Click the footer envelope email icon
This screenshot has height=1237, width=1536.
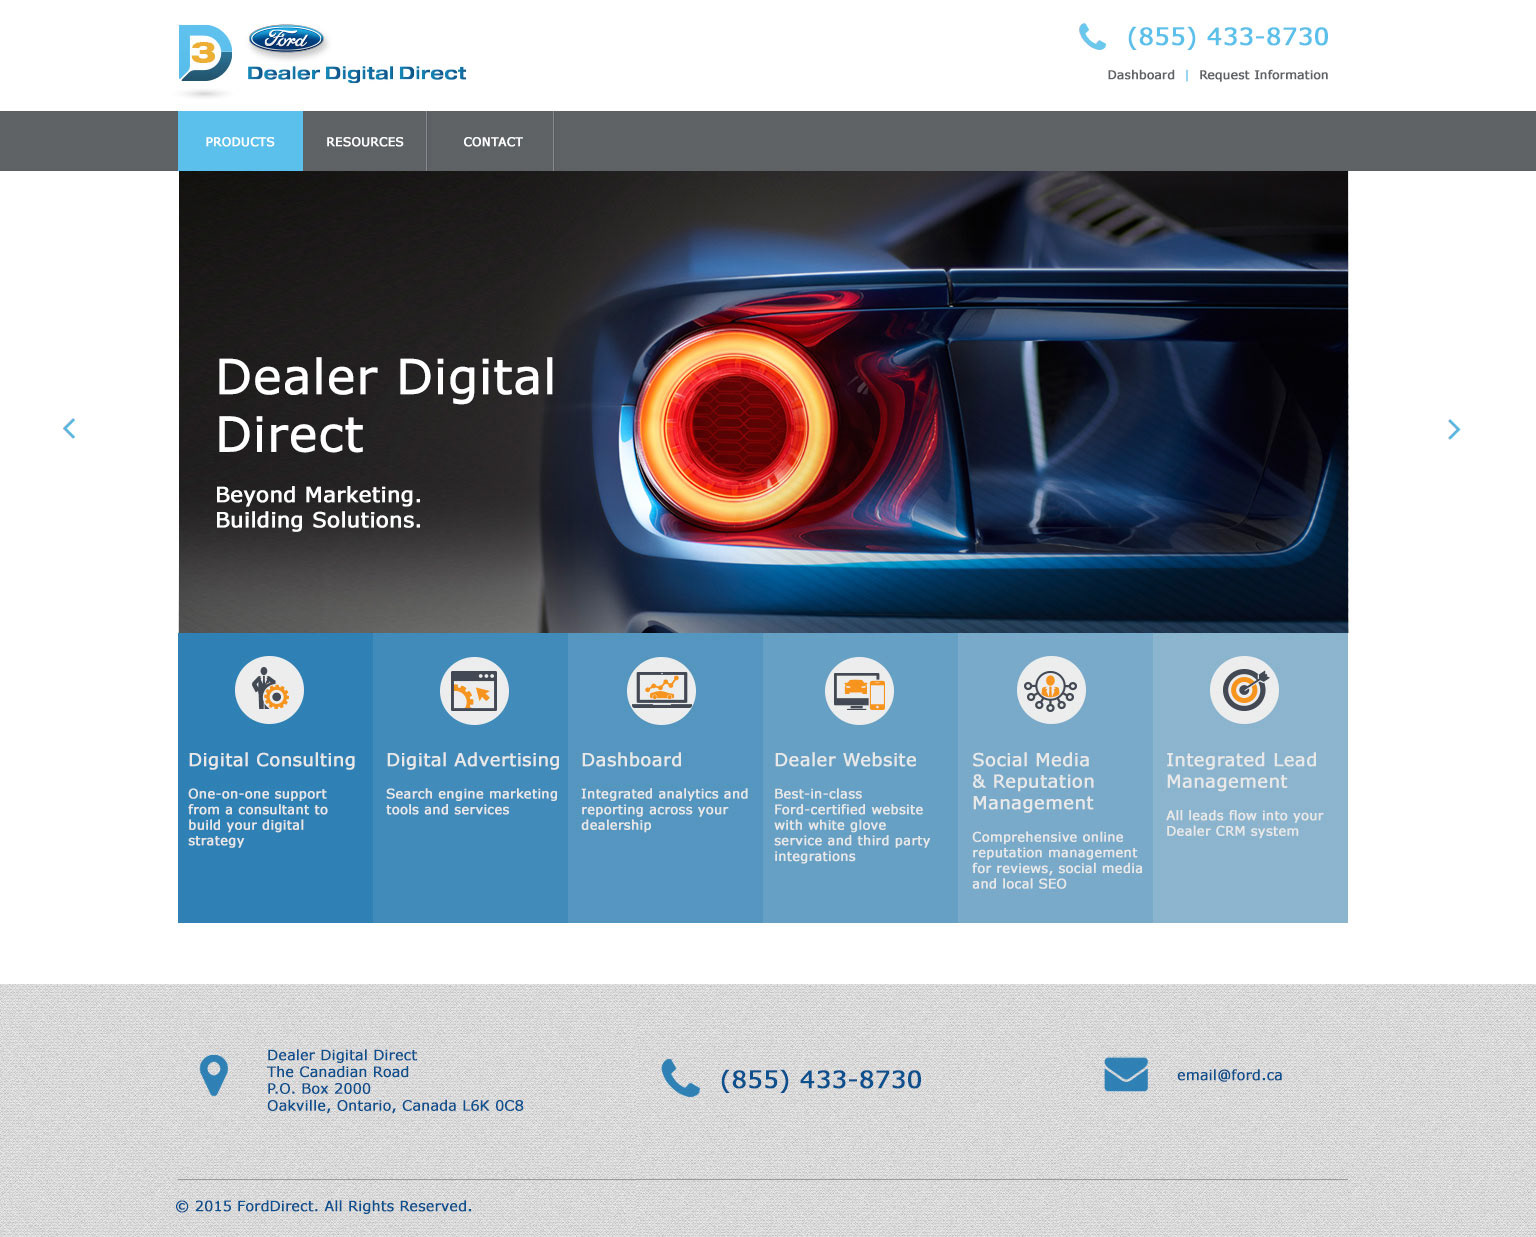tap(1126, 1074)
